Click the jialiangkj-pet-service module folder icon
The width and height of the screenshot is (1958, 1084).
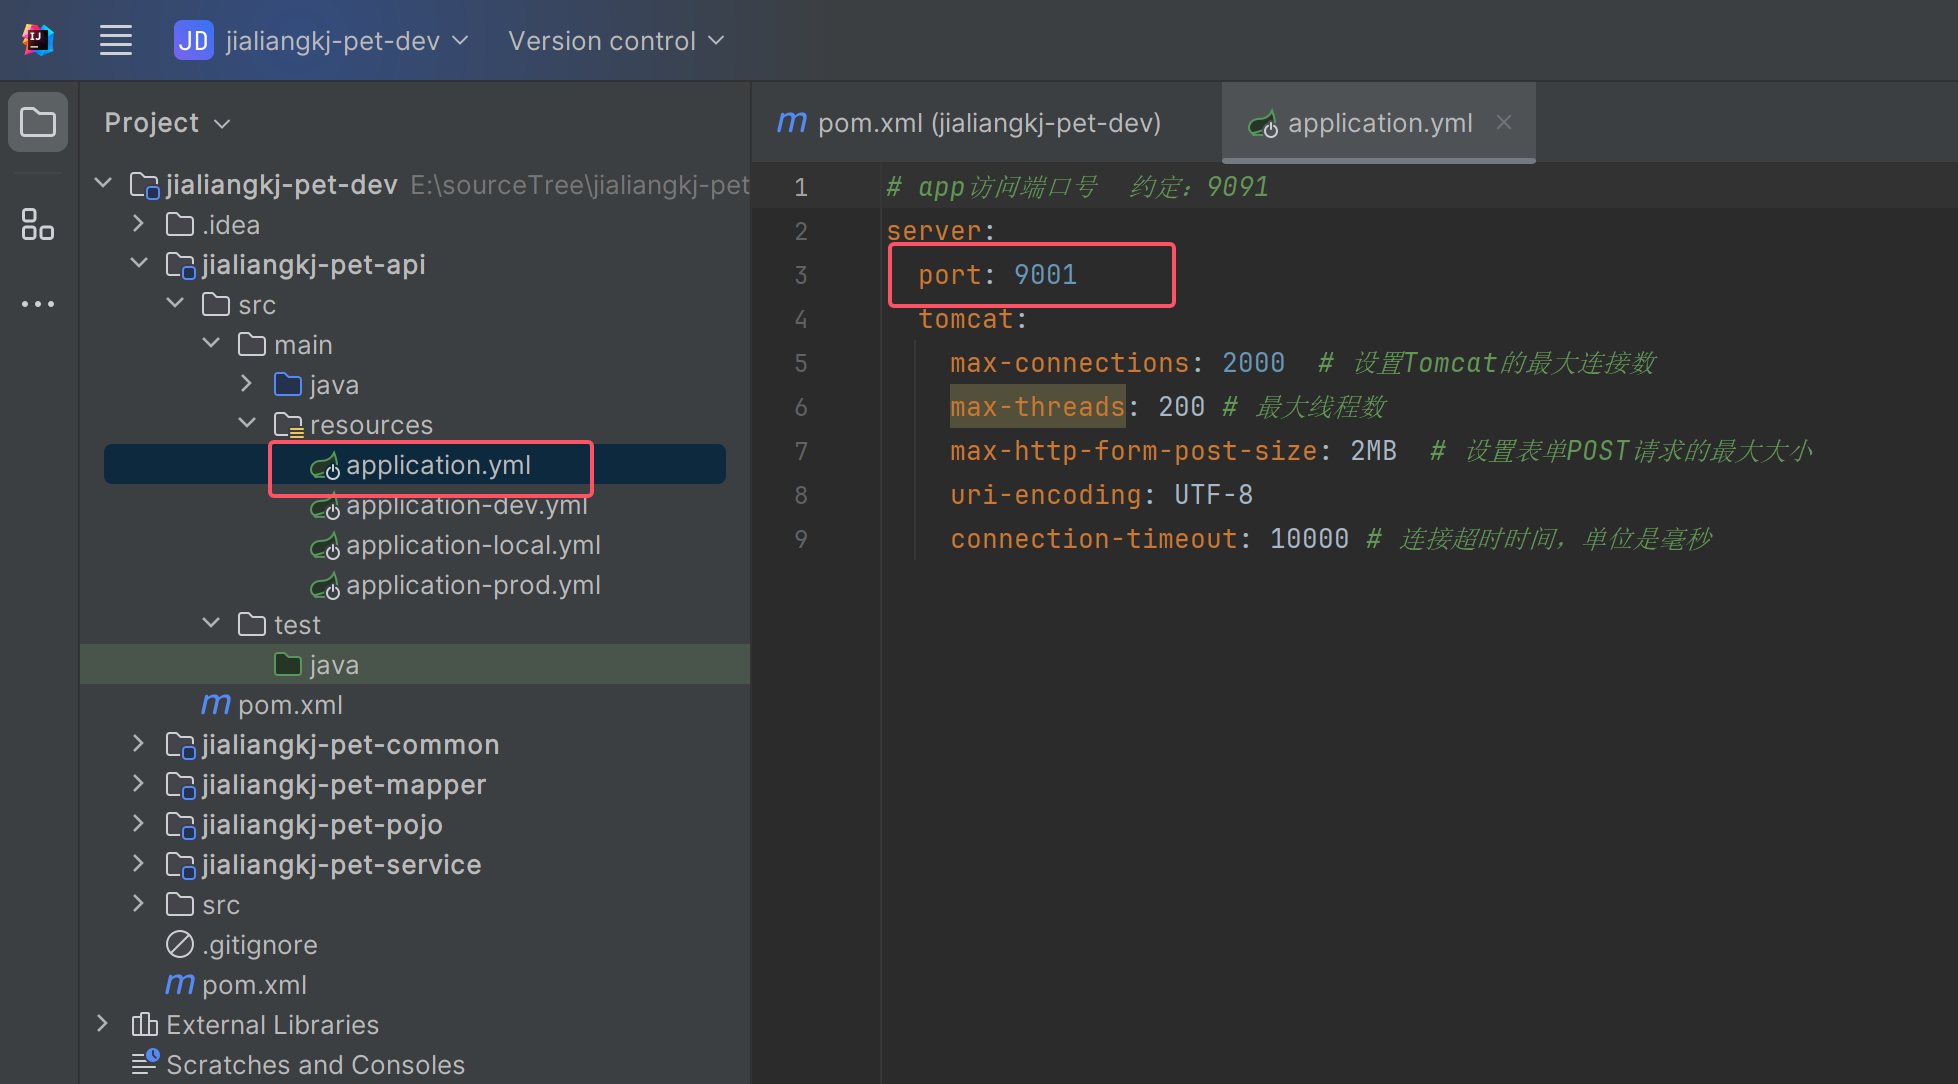pyautogui.click(x=180, y=865)
